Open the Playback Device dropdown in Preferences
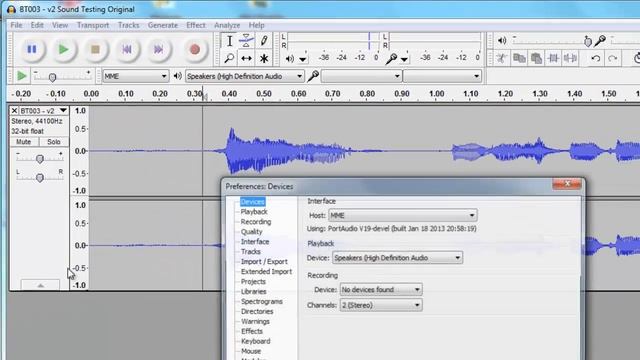Screen dimensions: 640x360 click(397, 258)
